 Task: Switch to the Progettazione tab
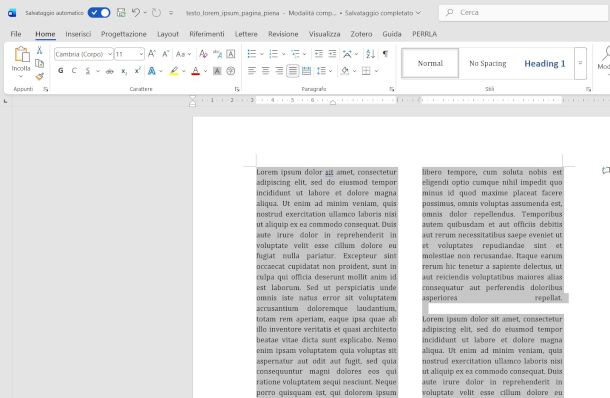tap(124, 34)
